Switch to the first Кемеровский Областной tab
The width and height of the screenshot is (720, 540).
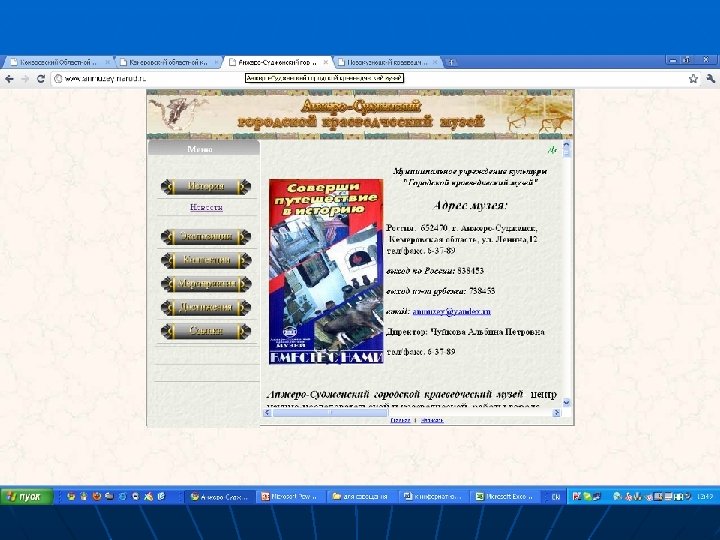58,62
